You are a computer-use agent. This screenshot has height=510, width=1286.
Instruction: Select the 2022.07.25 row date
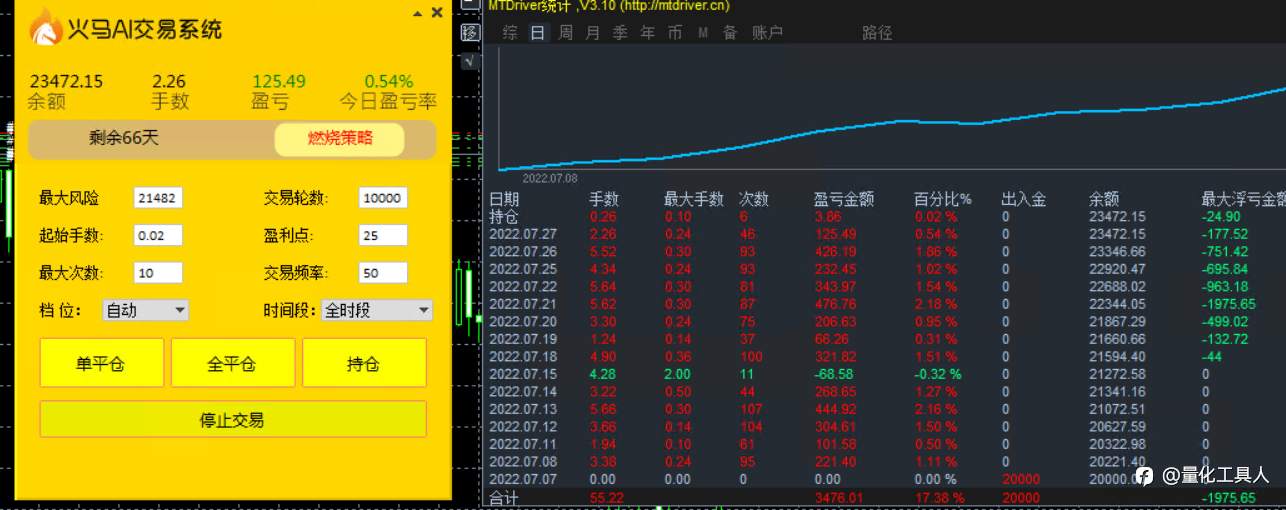pos(522,269)
